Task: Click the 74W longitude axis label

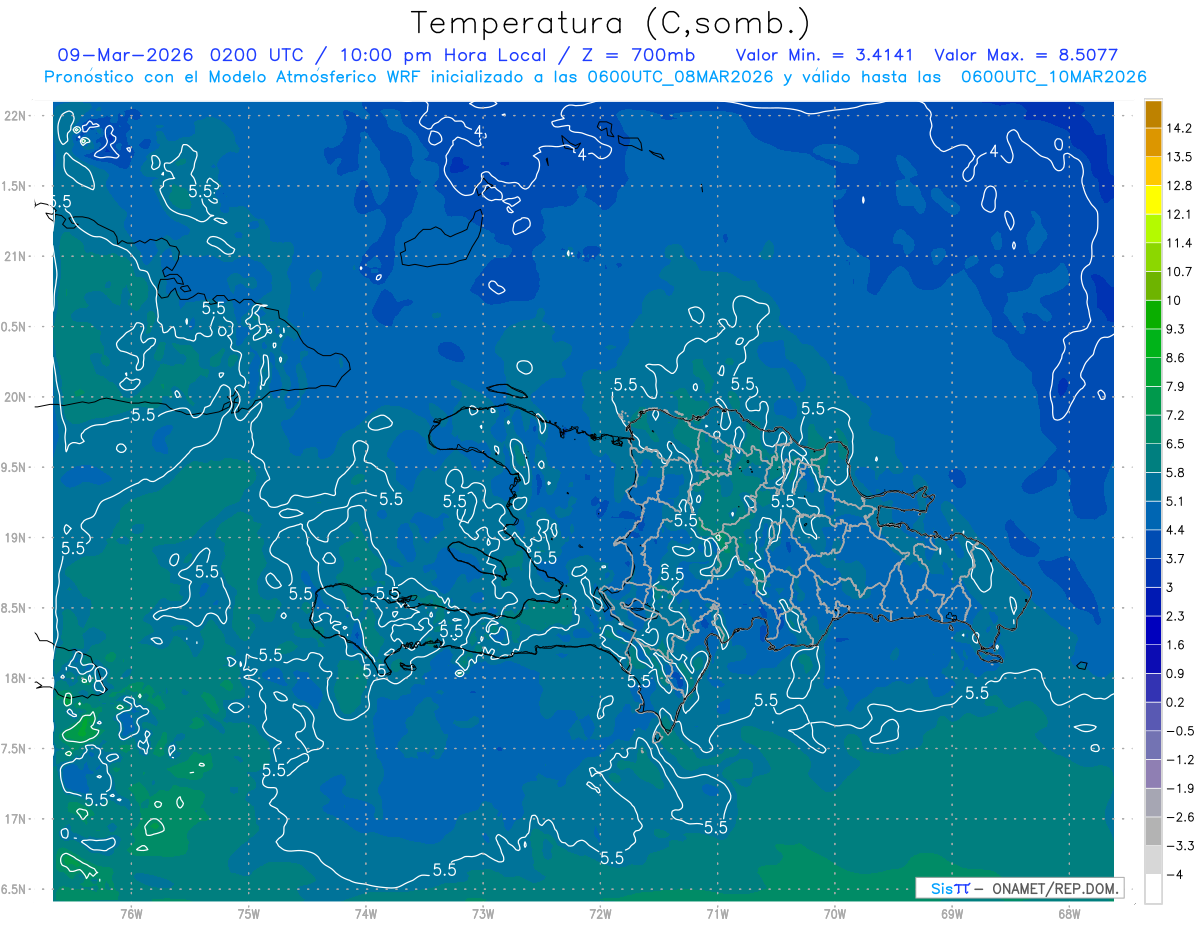Action: click(365, 913)
